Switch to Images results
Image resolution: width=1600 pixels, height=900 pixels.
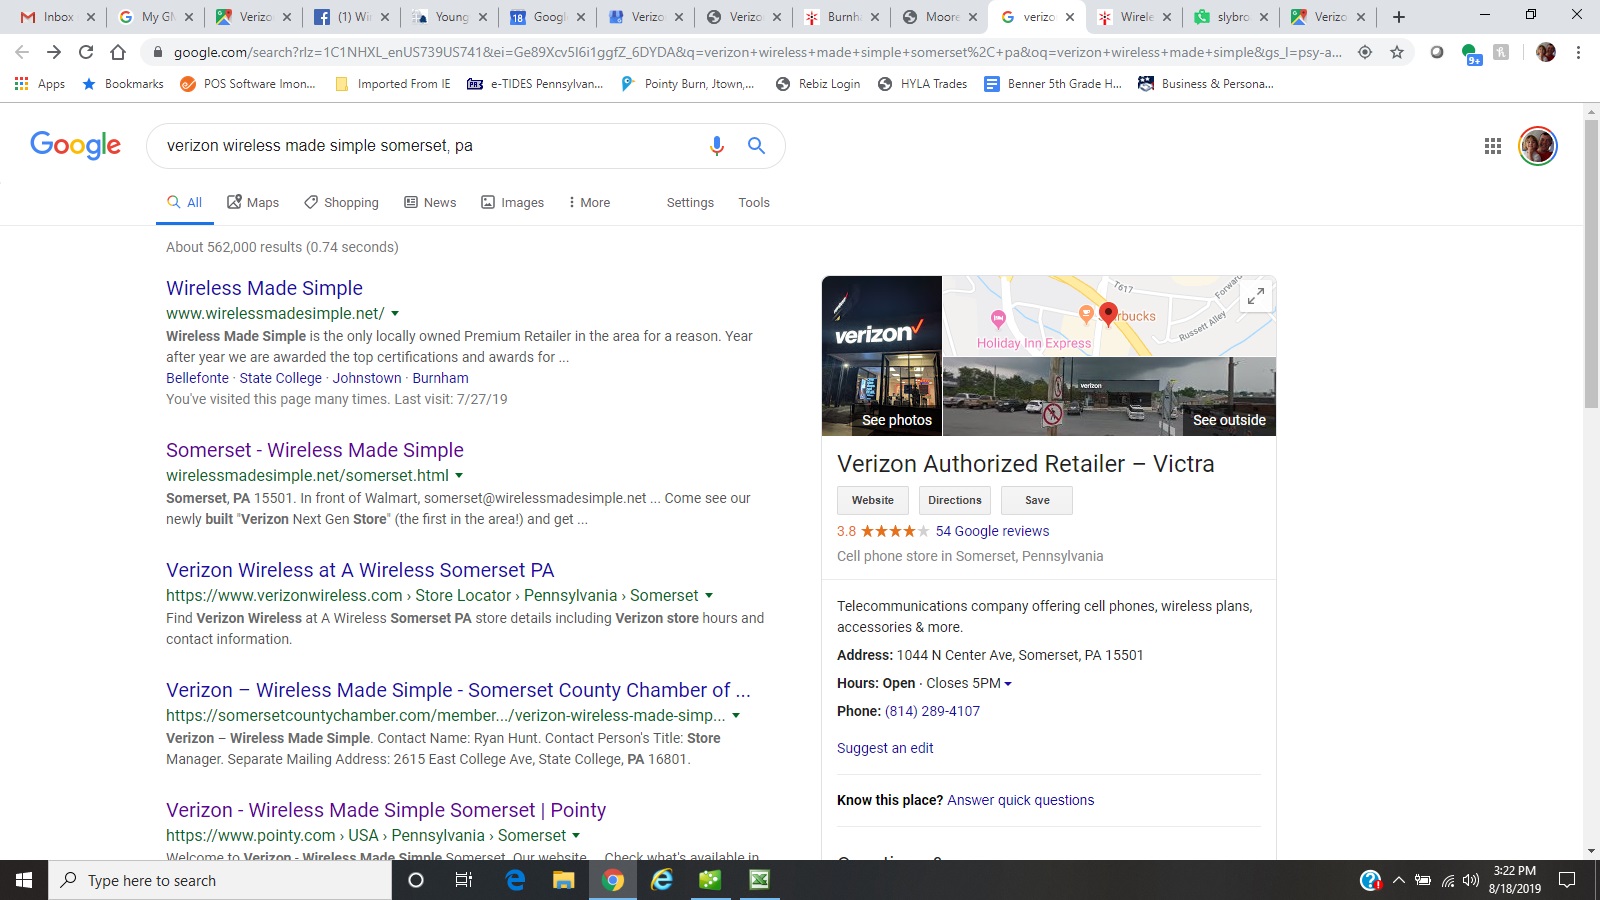513,202
